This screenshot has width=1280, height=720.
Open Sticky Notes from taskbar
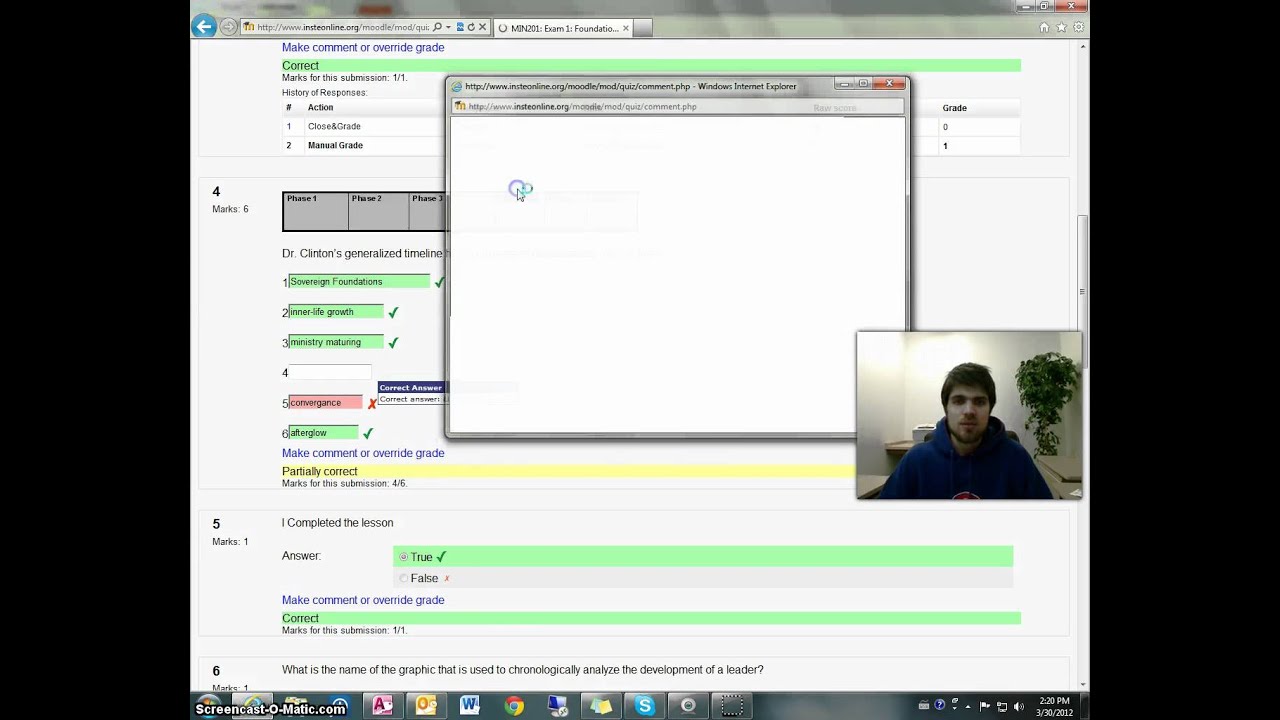[601, 706]
